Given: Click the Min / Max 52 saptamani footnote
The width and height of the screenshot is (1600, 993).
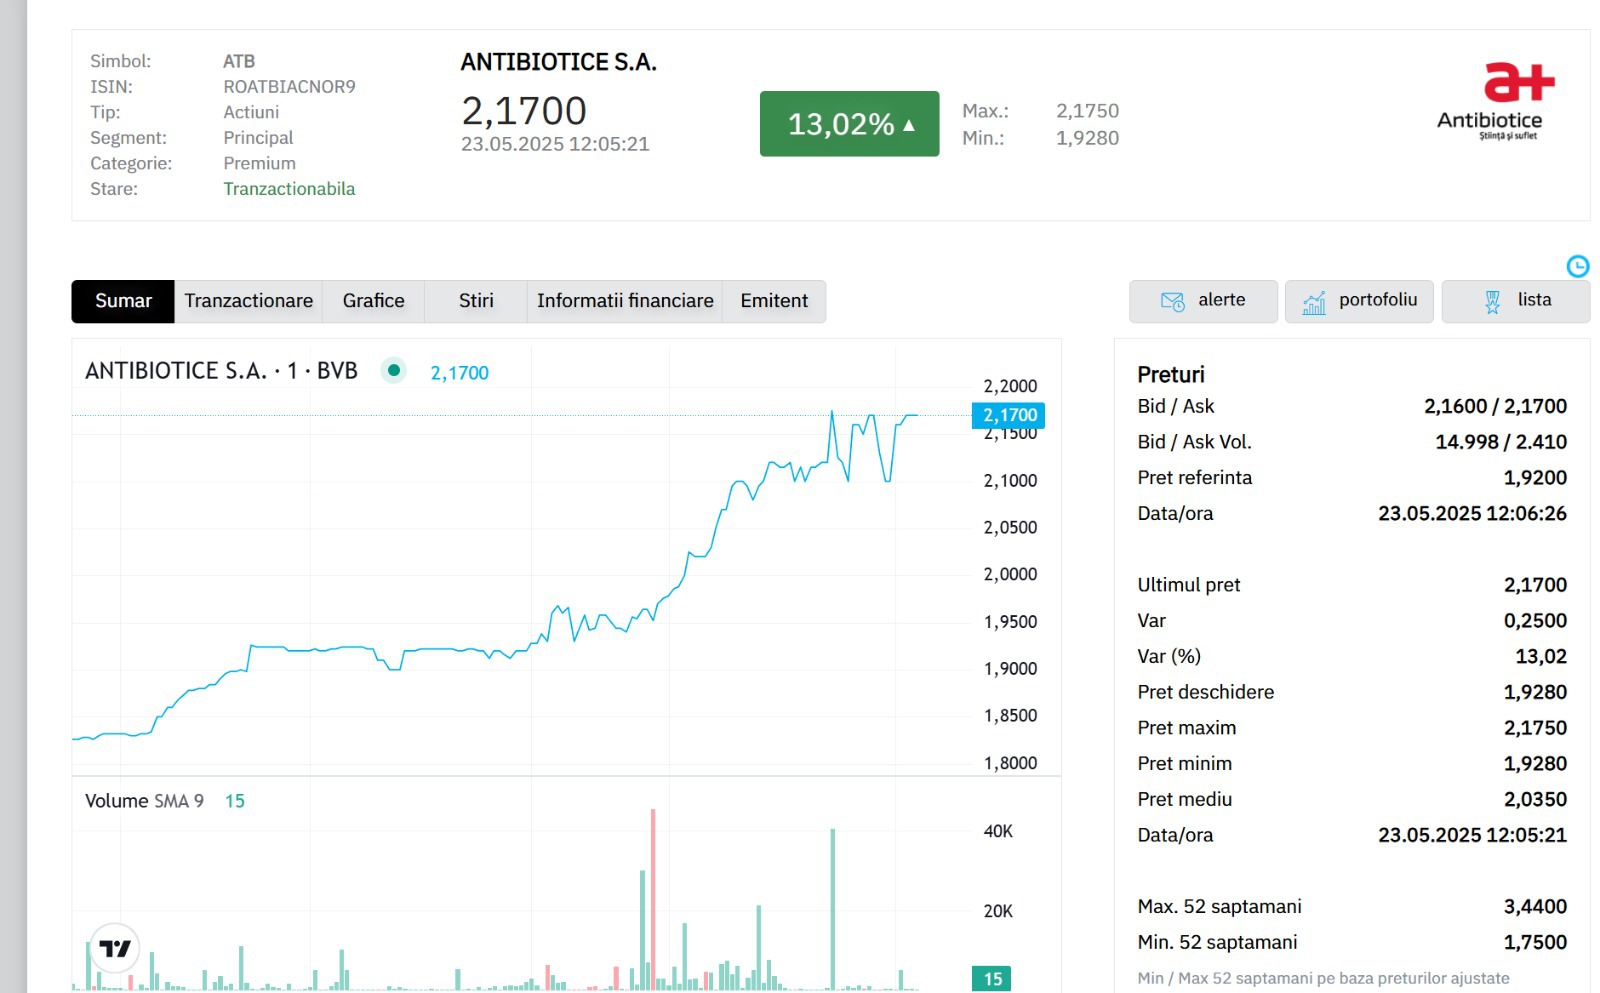Looking at the screenshot, I should (x=1323, y=978).
